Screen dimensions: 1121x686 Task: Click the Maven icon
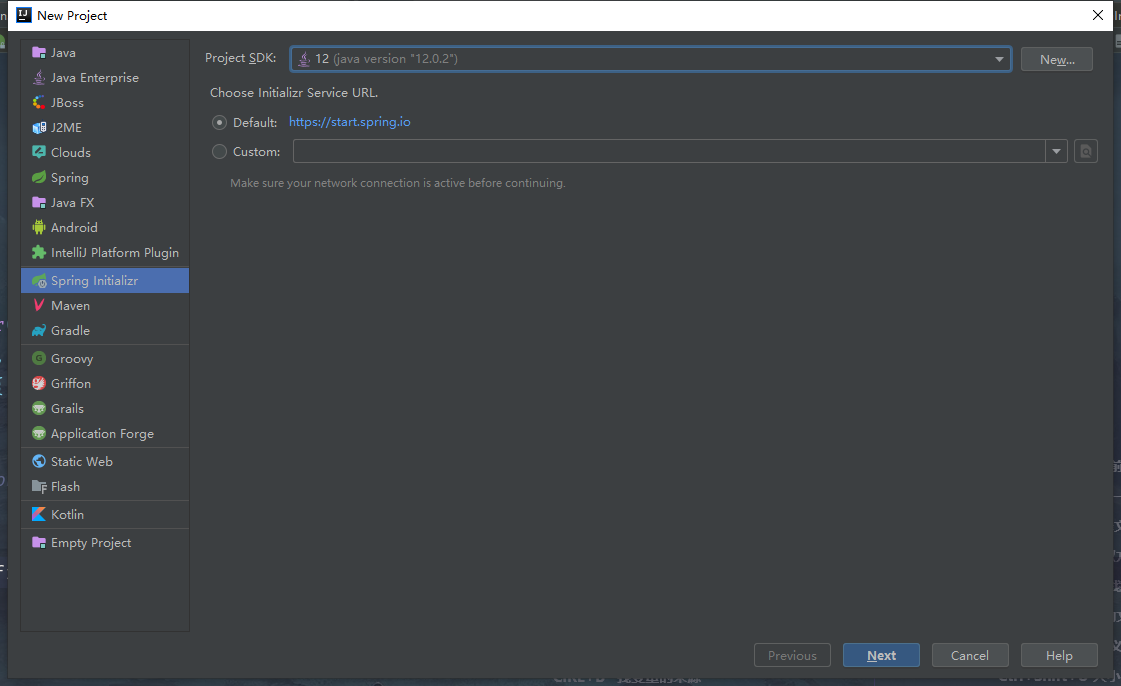pos(39,305)
